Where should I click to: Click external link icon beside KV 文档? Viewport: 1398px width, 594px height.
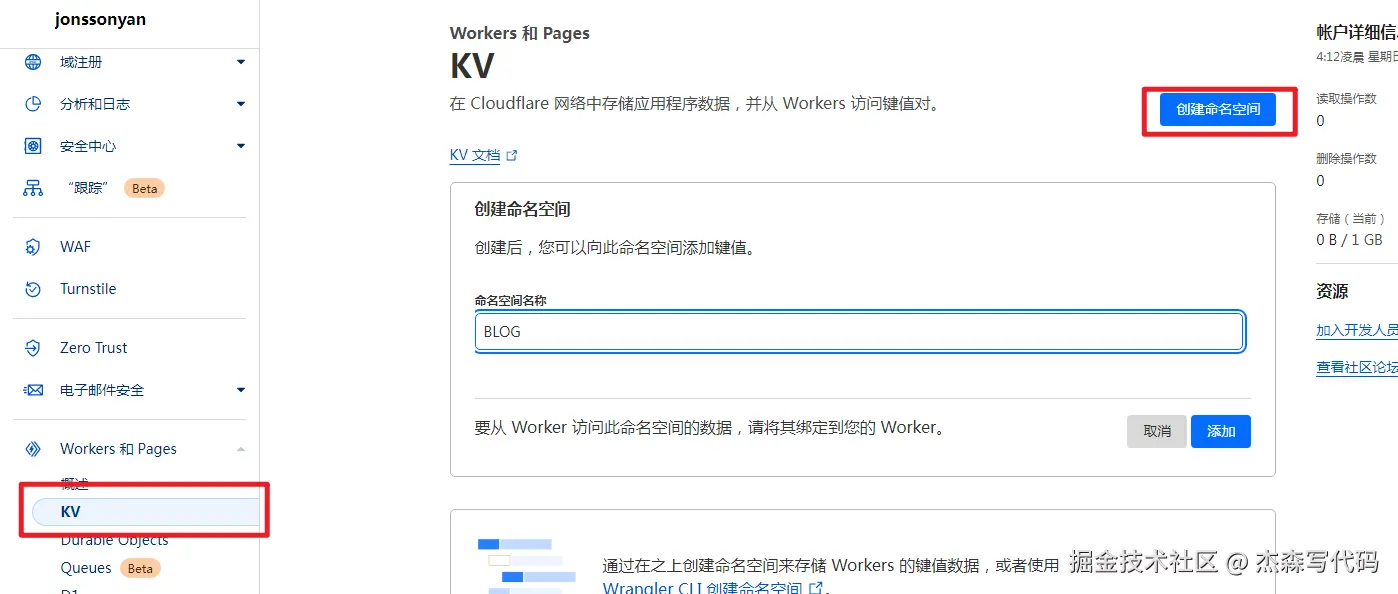(512, 156)
